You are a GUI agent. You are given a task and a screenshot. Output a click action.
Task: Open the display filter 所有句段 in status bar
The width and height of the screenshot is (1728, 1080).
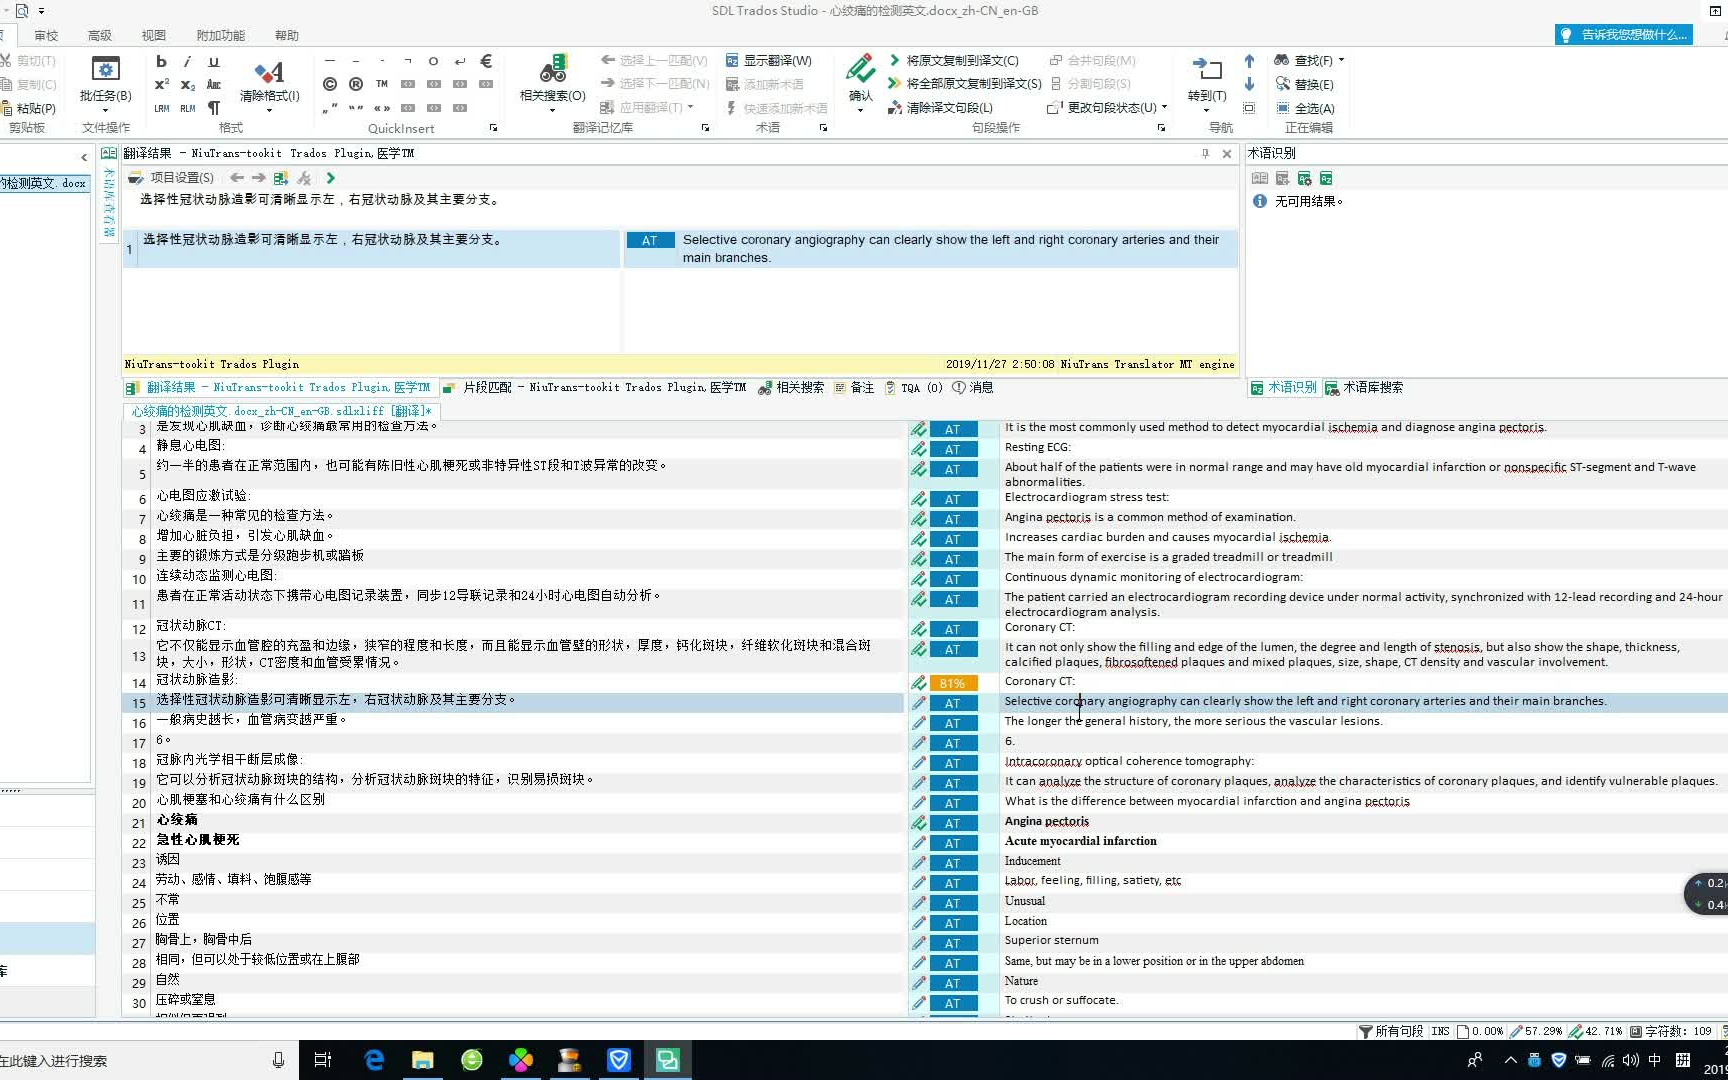point(1390,1031)
